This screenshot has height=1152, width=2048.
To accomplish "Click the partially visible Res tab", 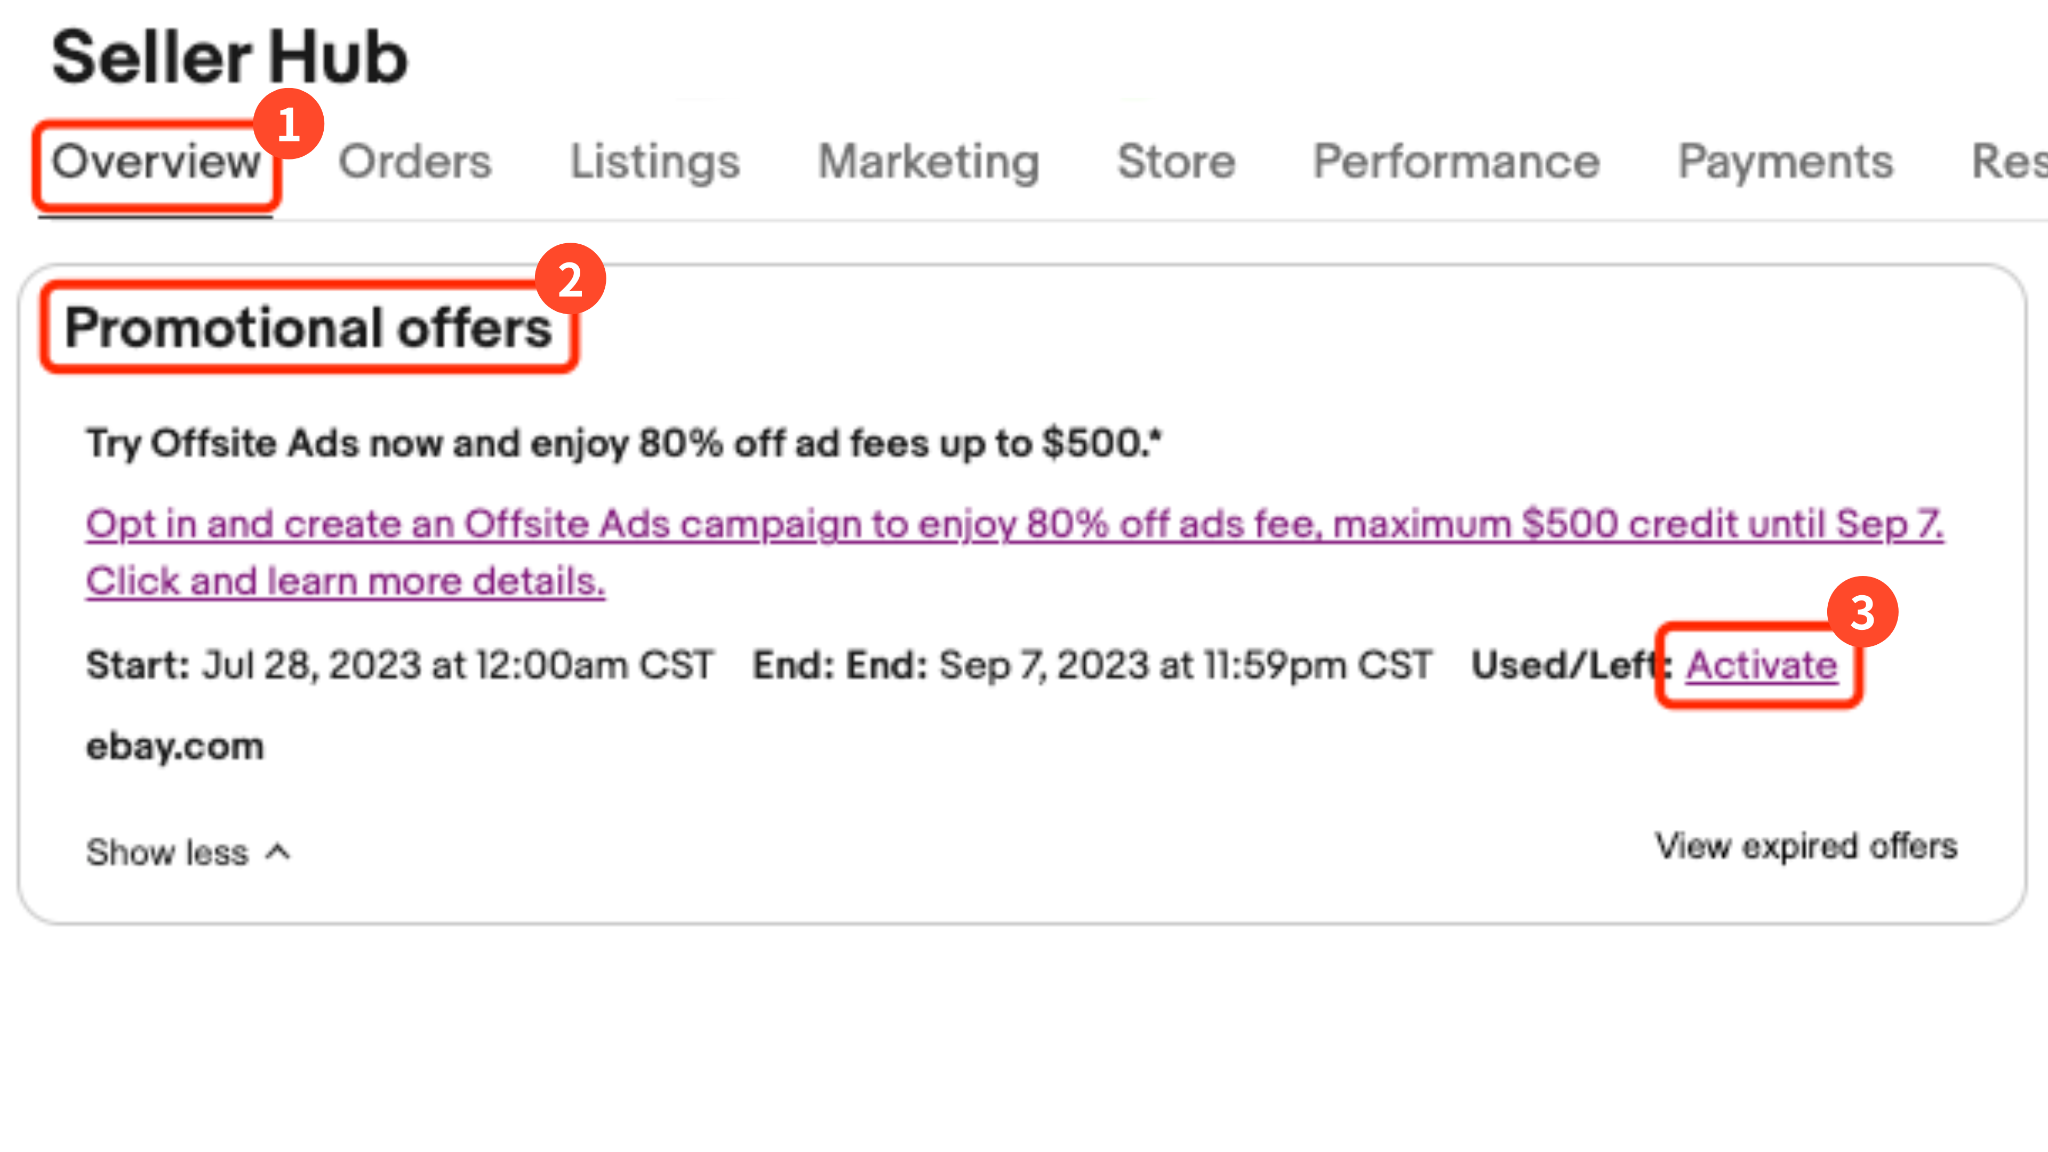I will pyautogui.click(x=2008, y=162).
